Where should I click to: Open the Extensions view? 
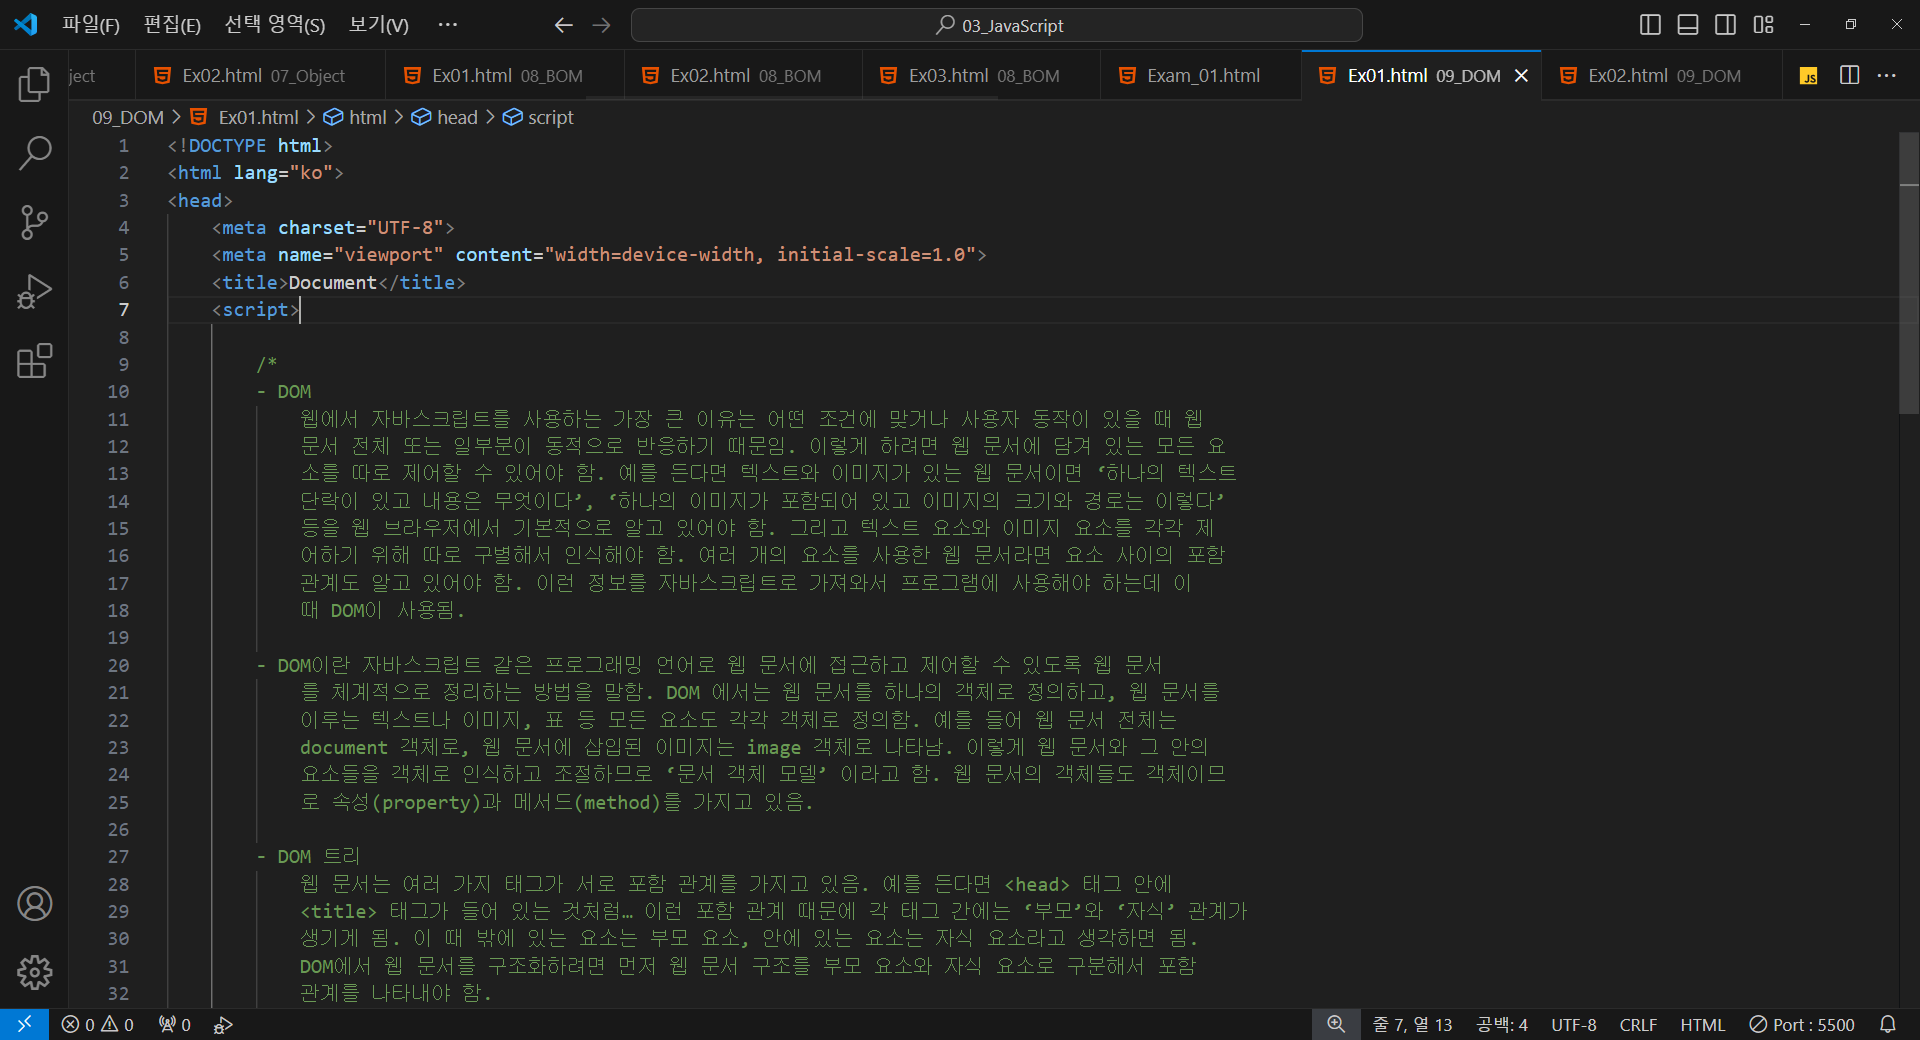pyautogui.click(x=34, y=360)
